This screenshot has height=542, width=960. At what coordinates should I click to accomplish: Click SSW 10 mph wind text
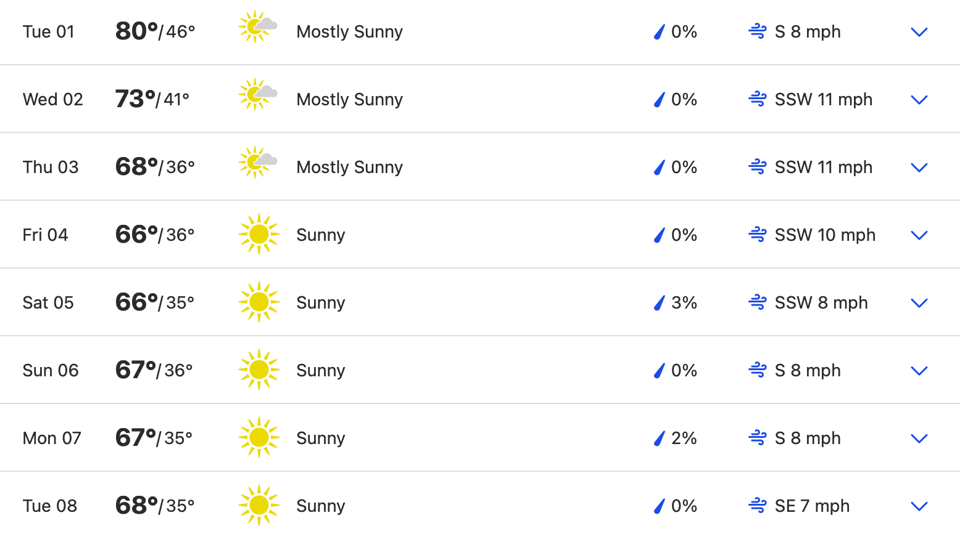(x=825, y=235)
